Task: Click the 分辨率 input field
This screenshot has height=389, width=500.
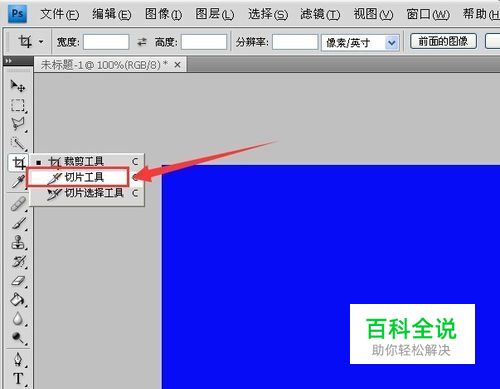Action: (x=295, y=42)
